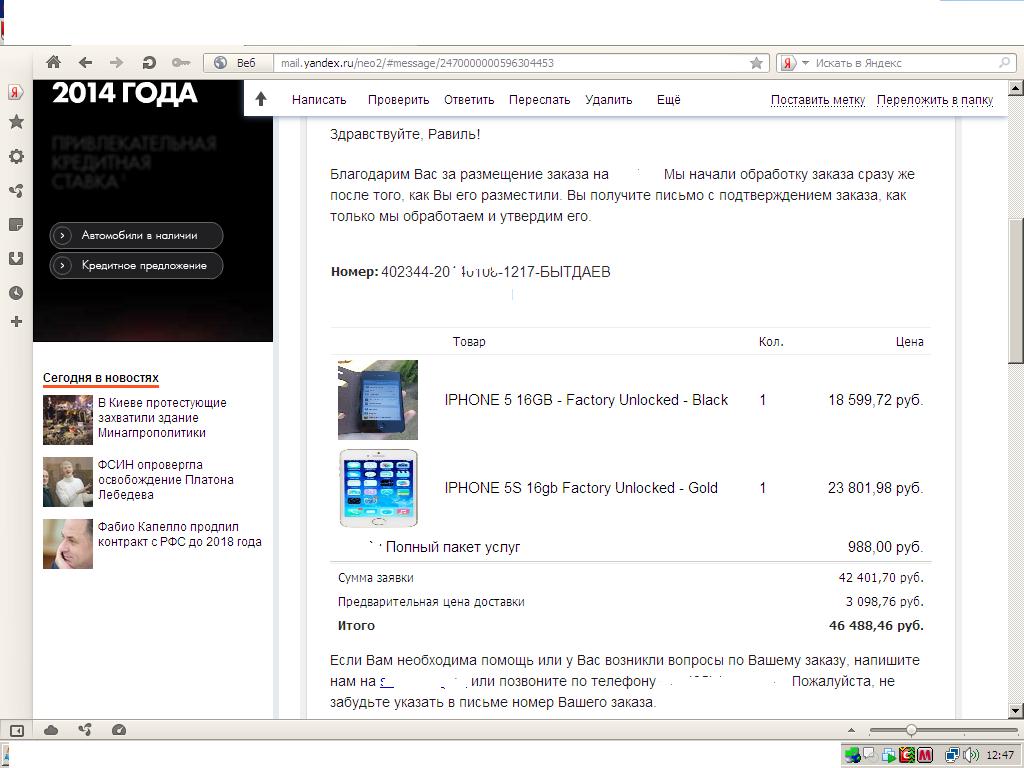Open downloads panel in sidebar
The width and height of the screenshot is (1024, 768).
click(16, 259)
